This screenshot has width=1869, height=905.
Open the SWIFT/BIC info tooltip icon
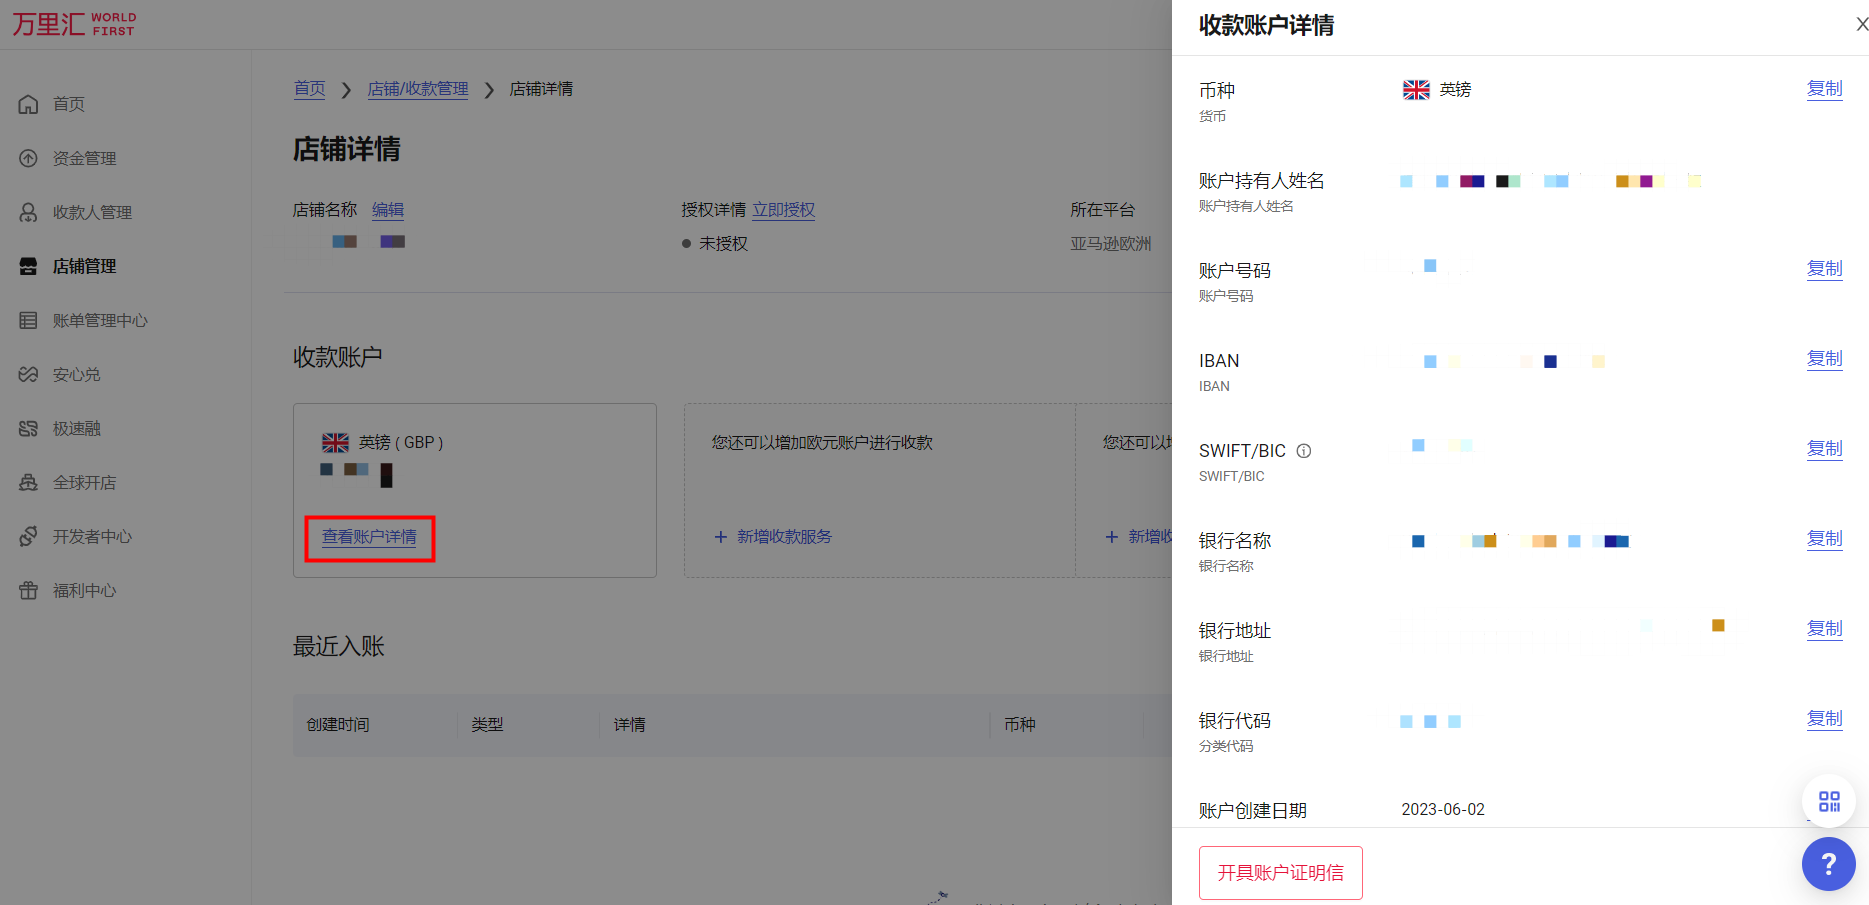(x=1304, y=450)
